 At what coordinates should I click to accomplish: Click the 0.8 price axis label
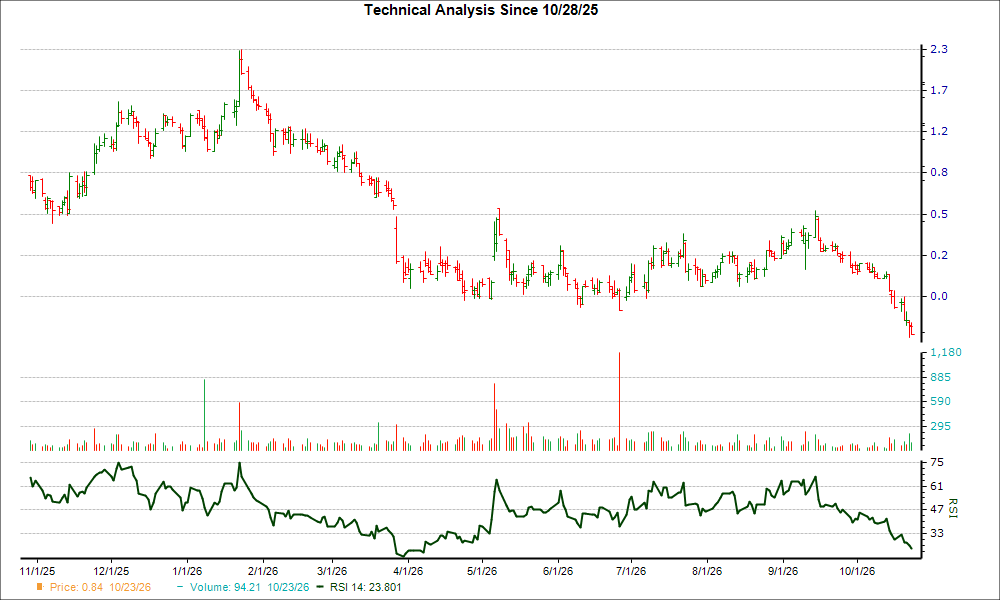(x=939, y=172)
